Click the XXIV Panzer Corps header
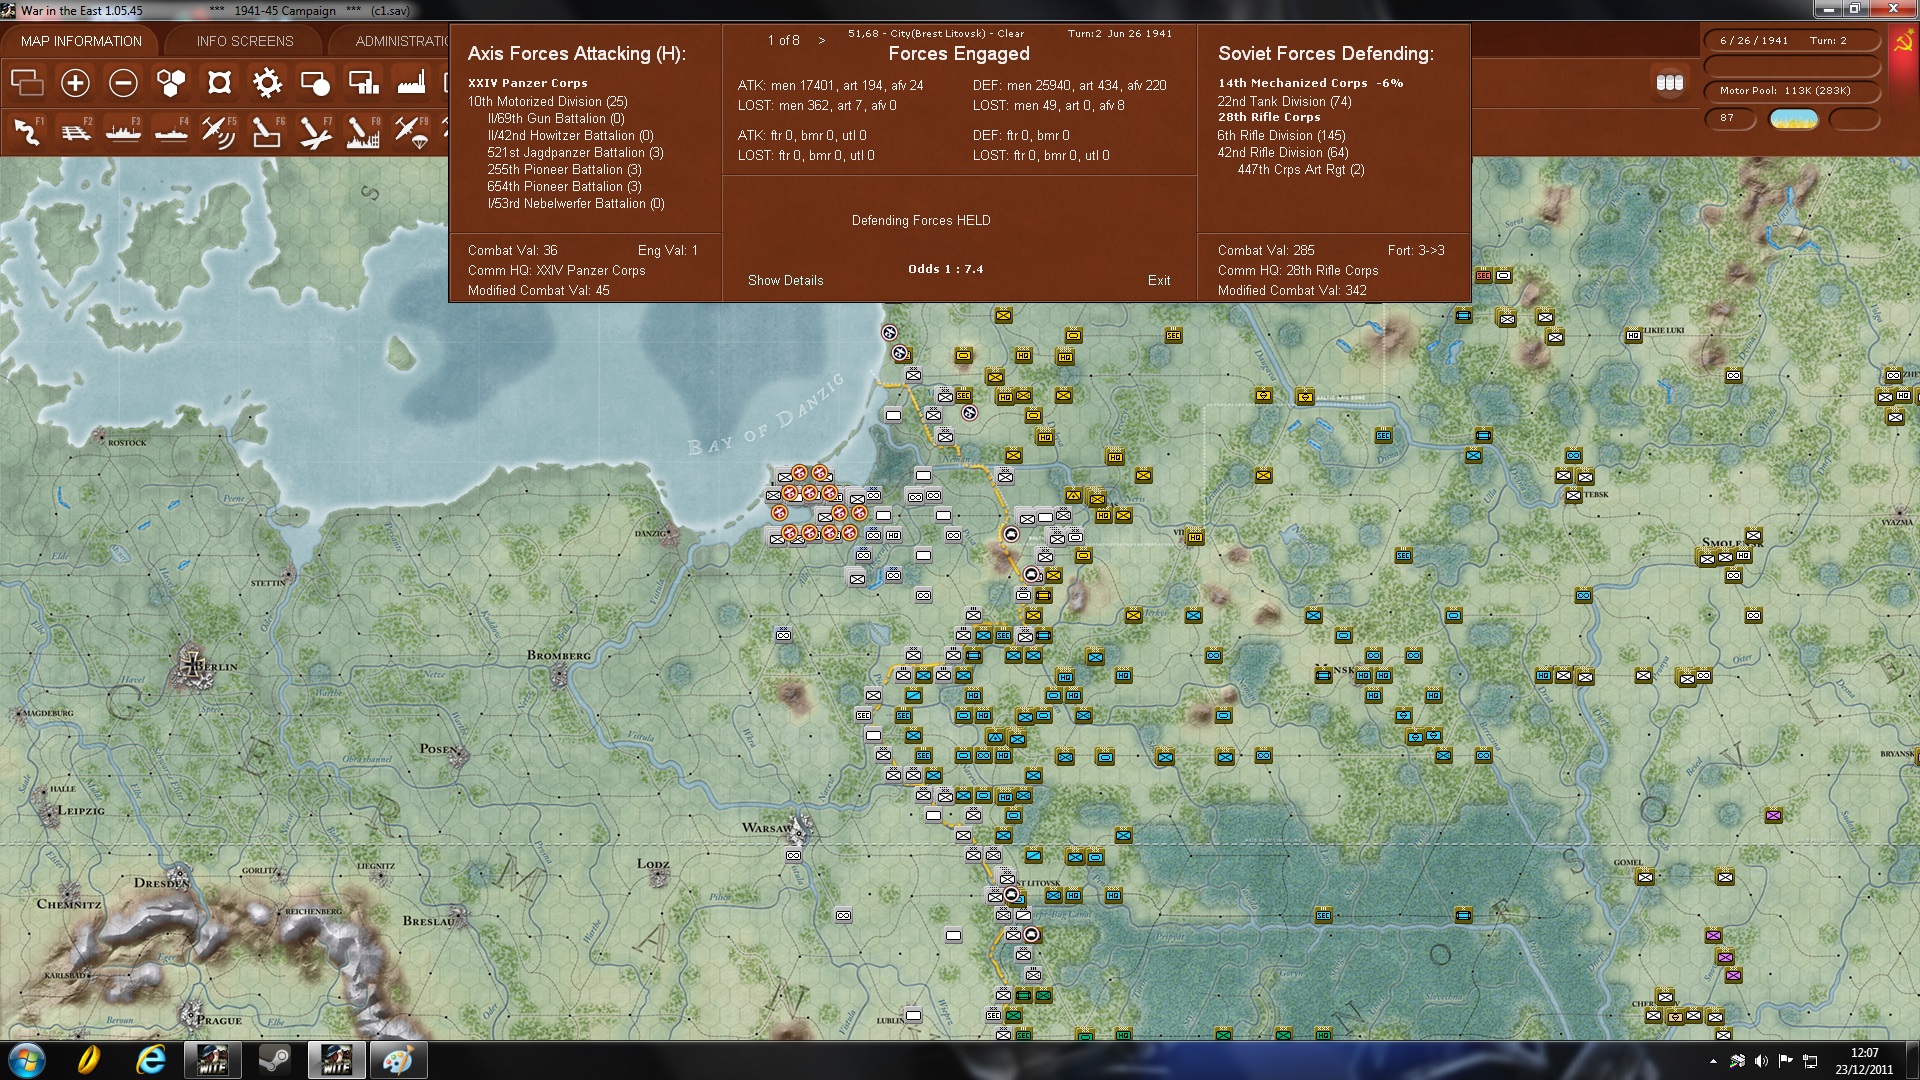This screenshot has width=1920, height=1080. (x=528, y=83)
